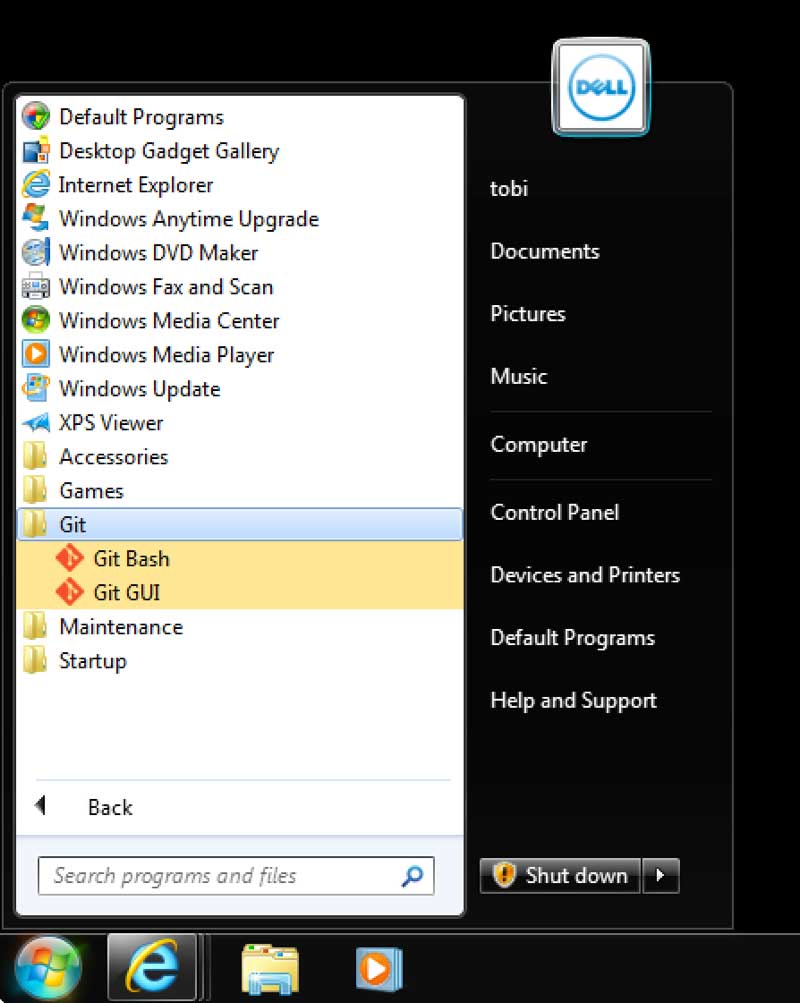
Task: Open XPS Viewer
Action: click(x=110, y=423)
